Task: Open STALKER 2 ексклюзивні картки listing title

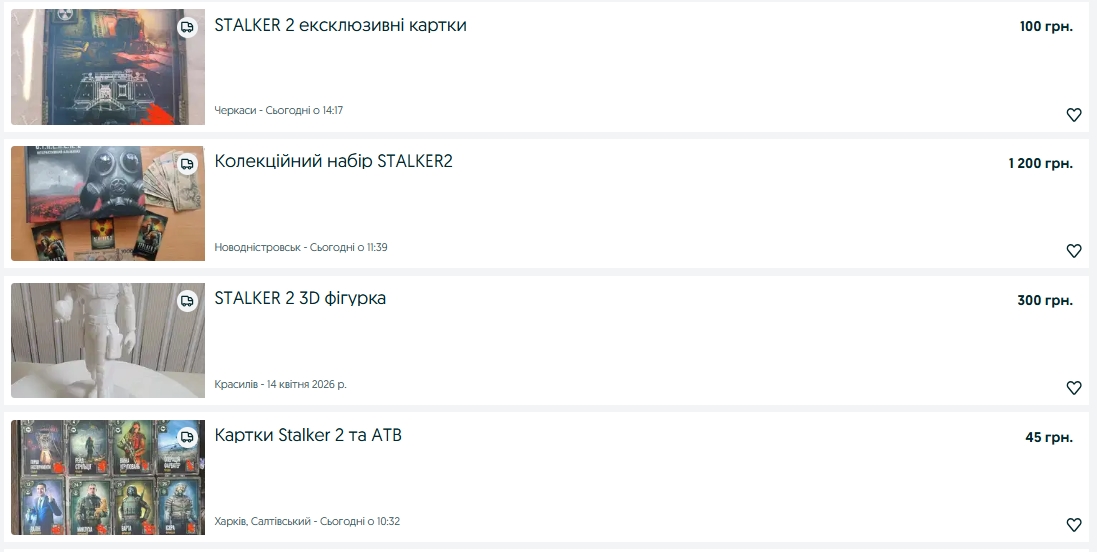Action: (x=340, y=25)
